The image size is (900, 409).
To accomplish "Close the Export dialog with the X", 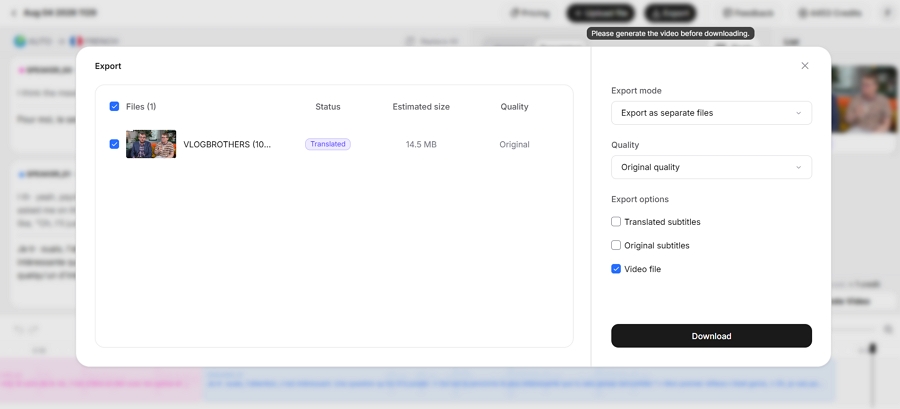I will point(805,66).
